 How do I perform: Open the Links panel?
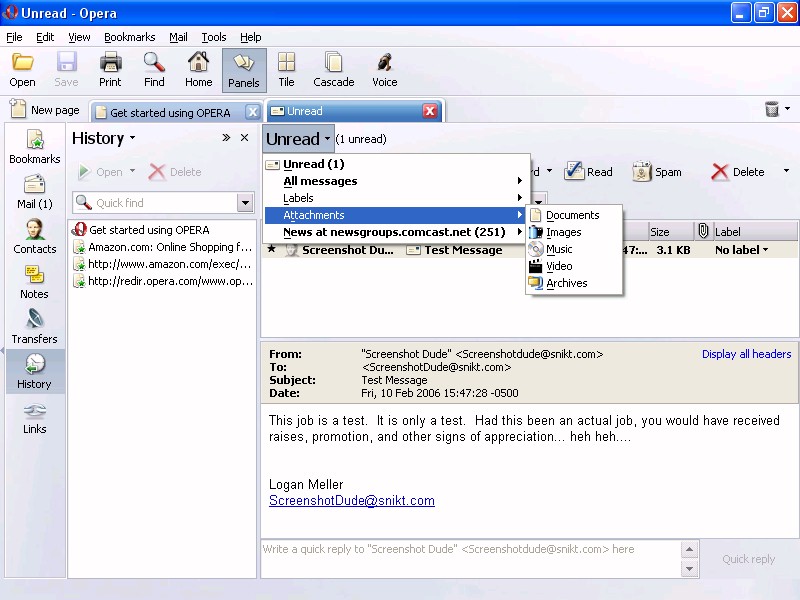34,417
